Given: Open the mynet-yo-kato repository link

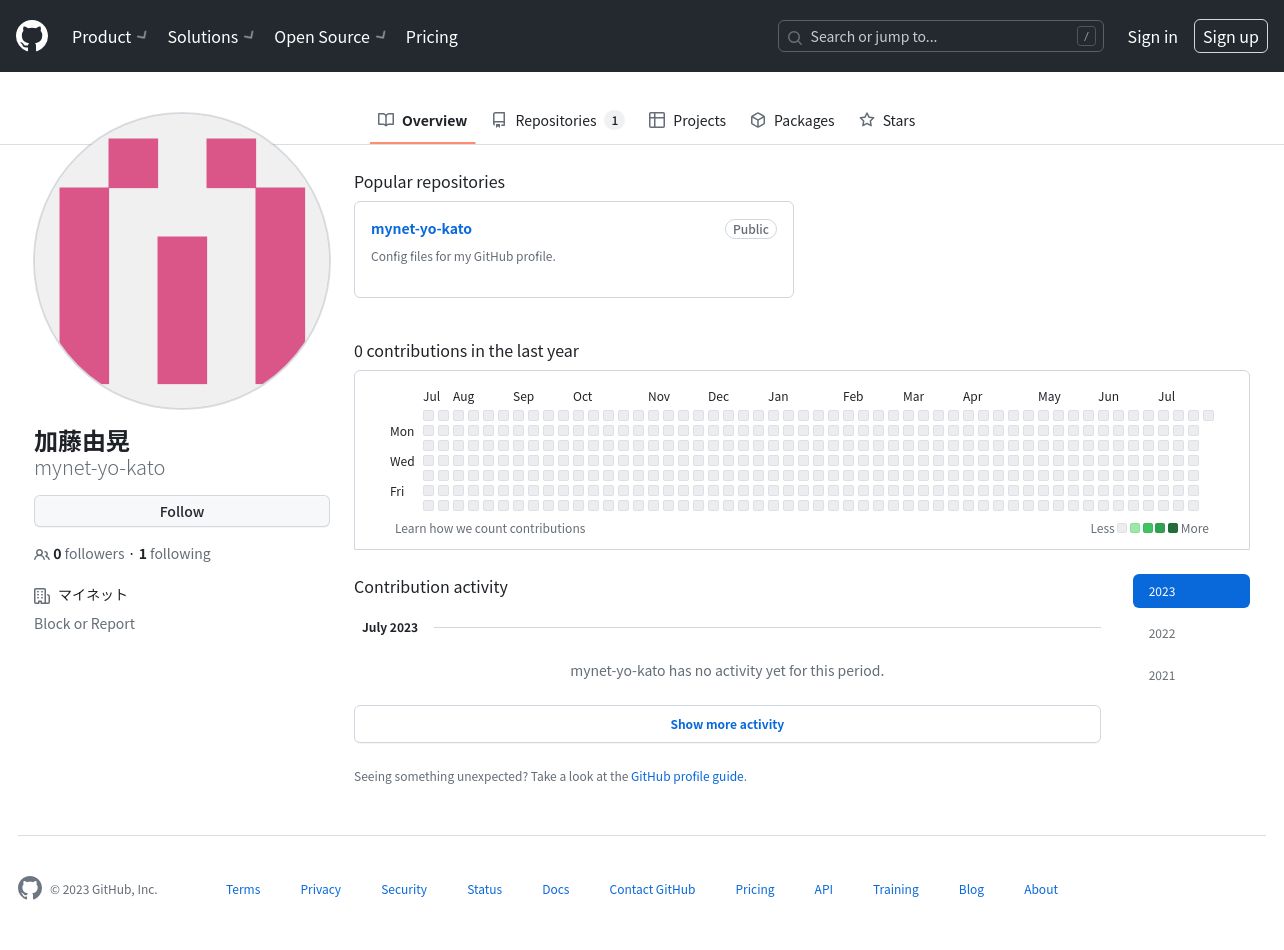Looking at the screenshot, I should point(421,228).
